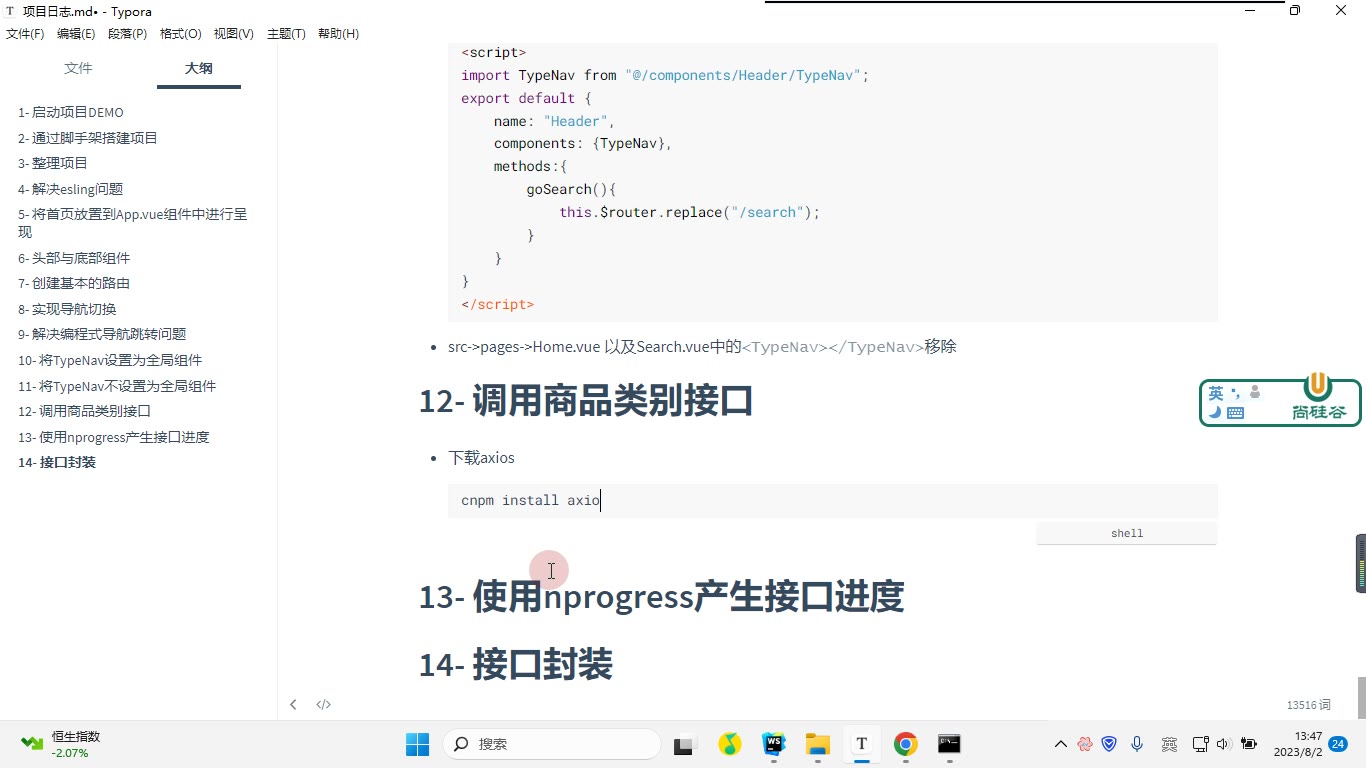Screen dimensions: 1366x768
Task: Open the Windows Start menu
Action: coord(417,744)
